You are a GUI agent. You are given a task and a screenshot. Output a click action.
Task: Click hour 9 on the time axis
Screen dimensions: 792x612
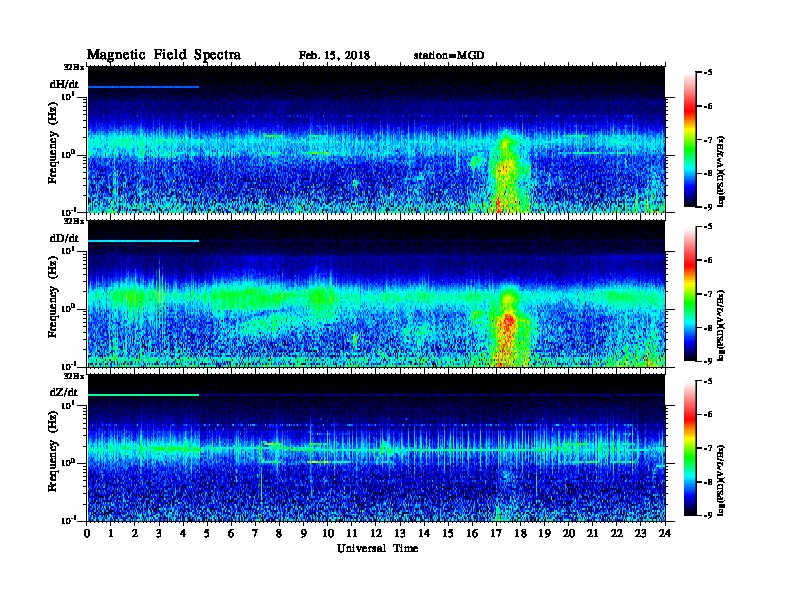pos(304,534)
